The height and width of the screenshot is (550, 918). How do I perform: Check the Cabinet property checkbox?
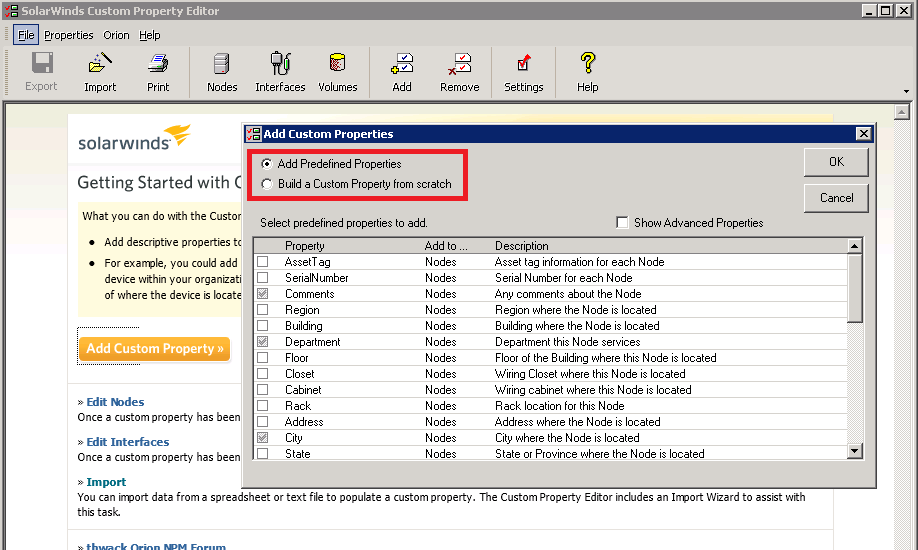(x=263, y=390)
